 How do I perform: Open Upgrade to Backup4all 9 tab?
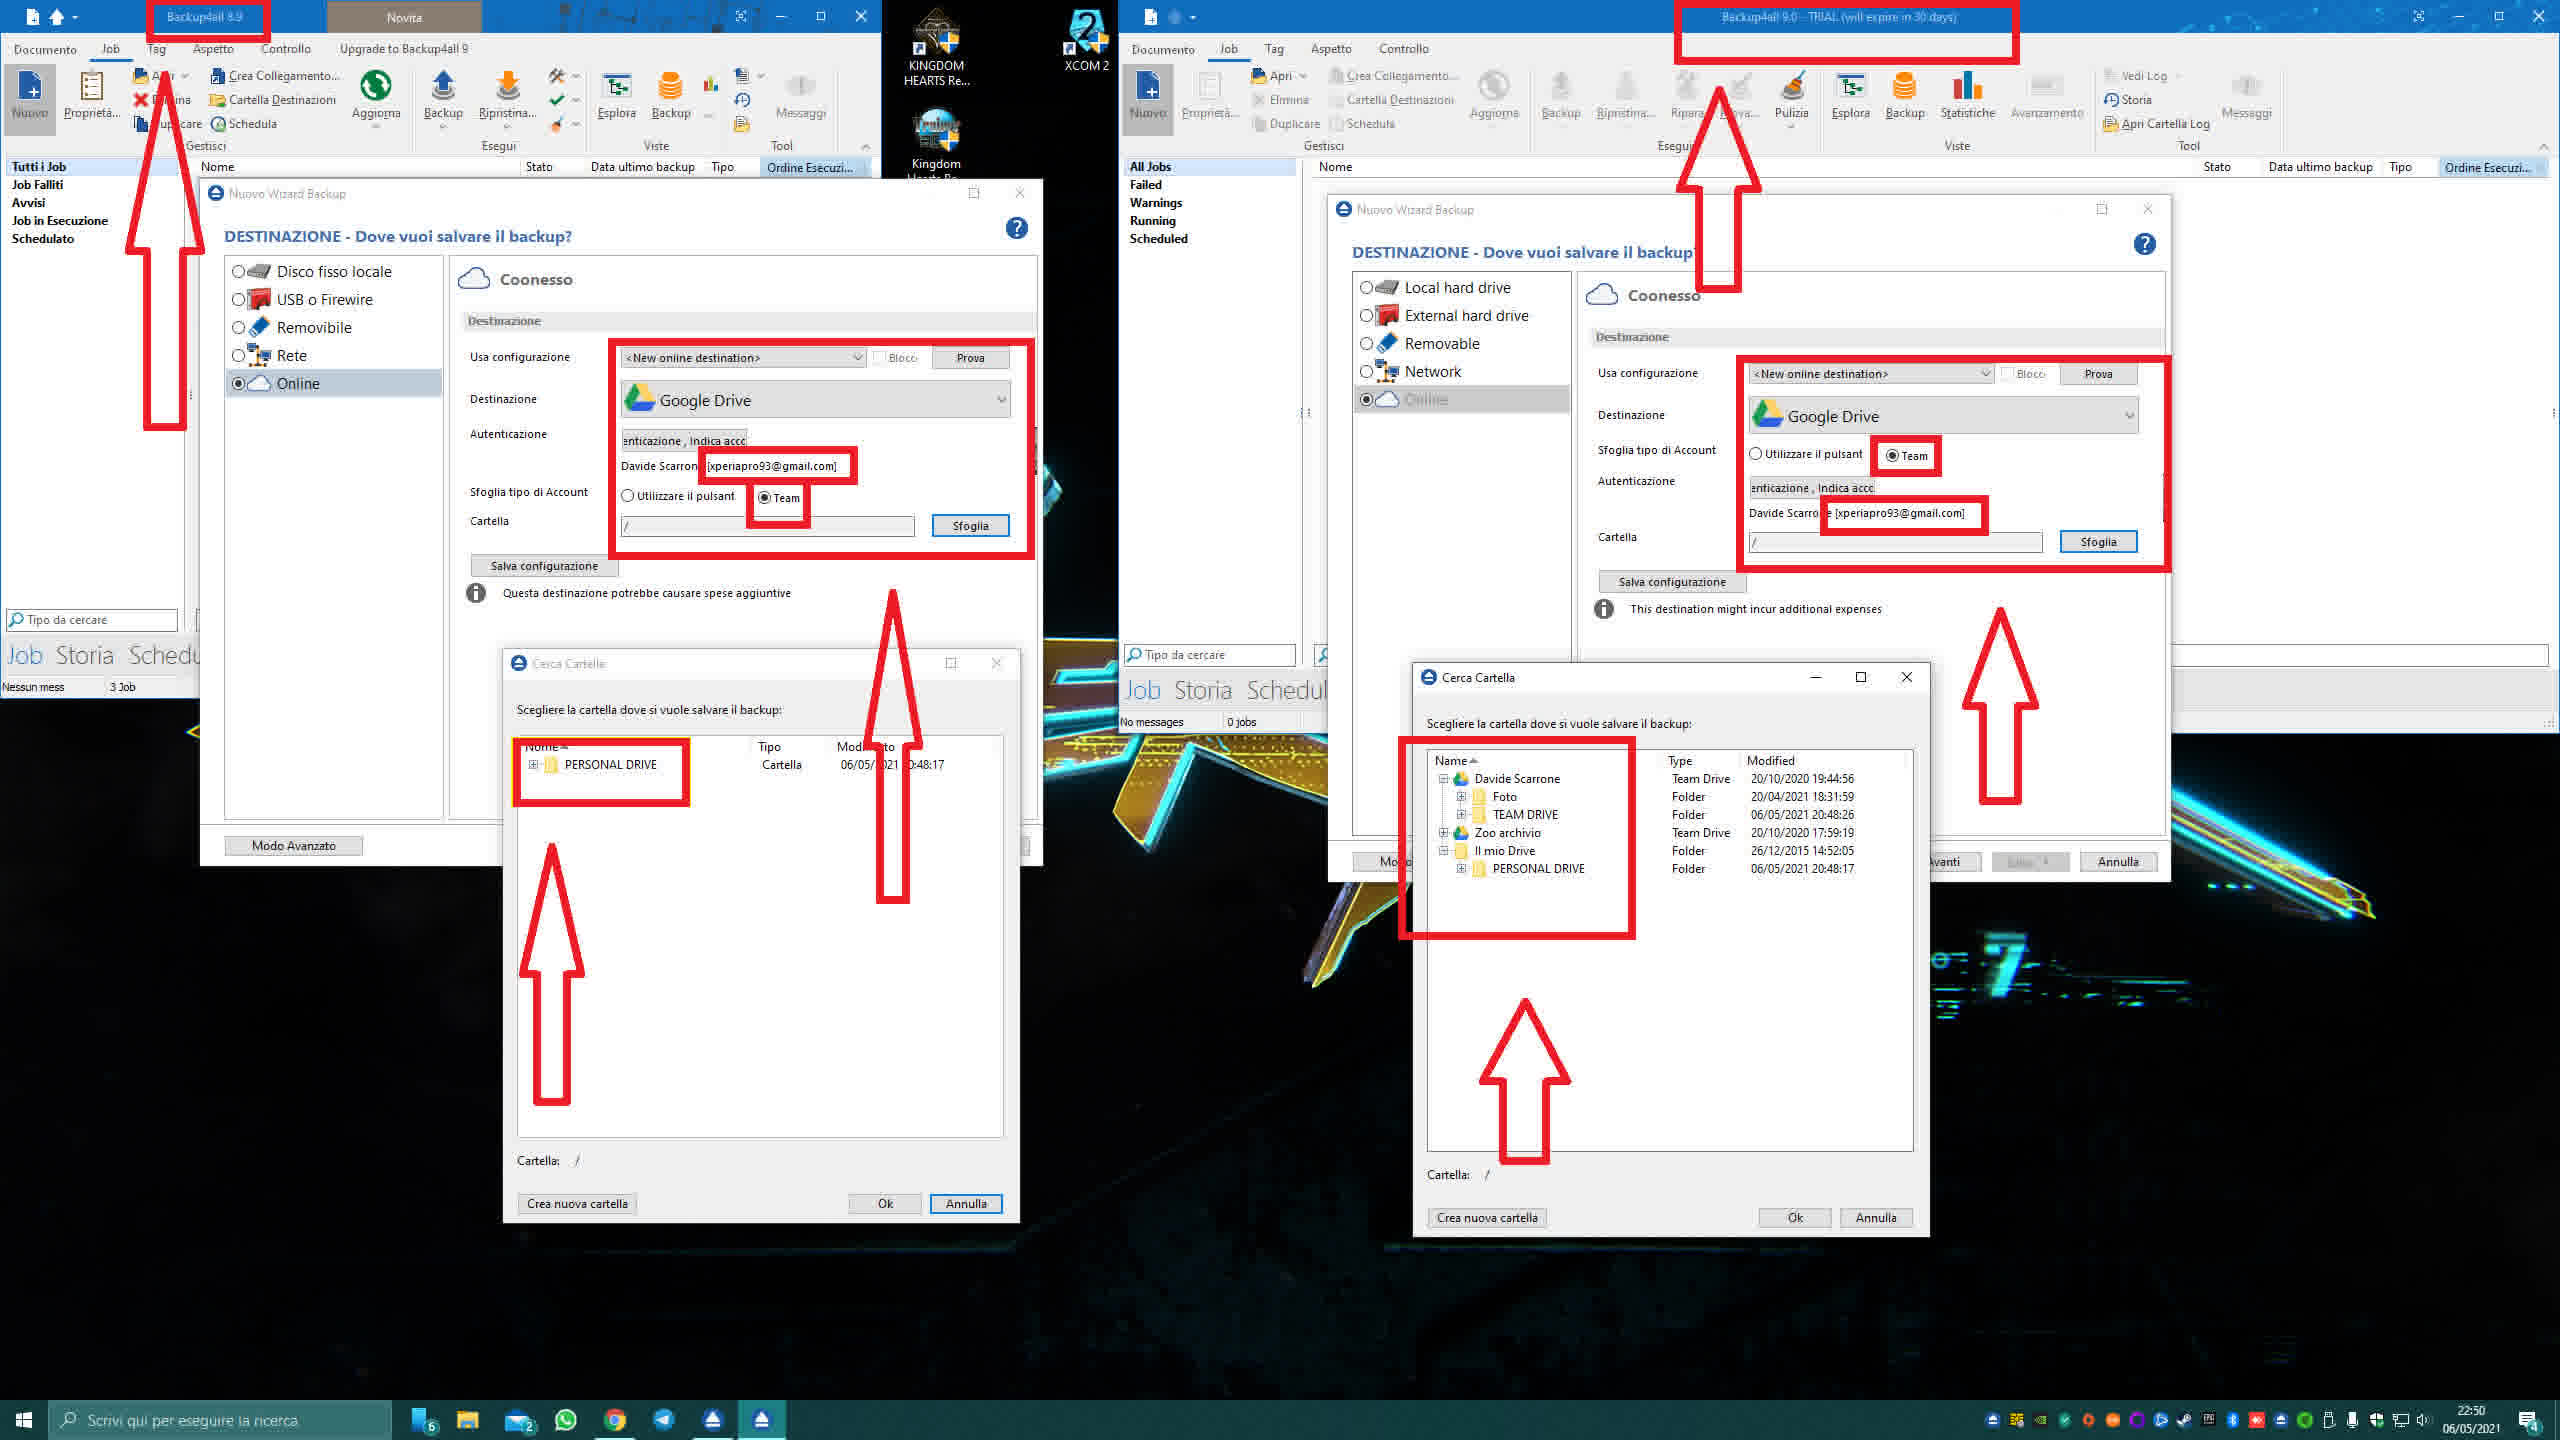coord(404,49)
